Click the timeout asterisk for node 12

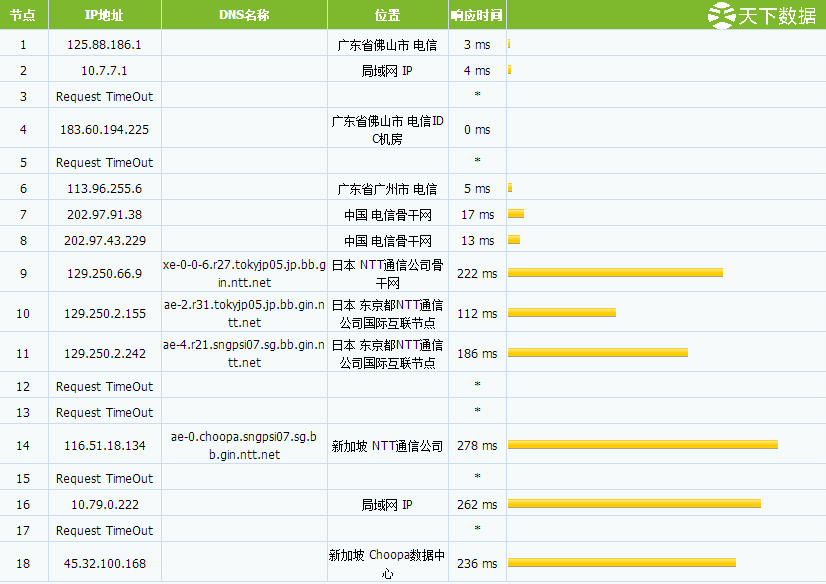pyautogui.click(x=477, y=386)
